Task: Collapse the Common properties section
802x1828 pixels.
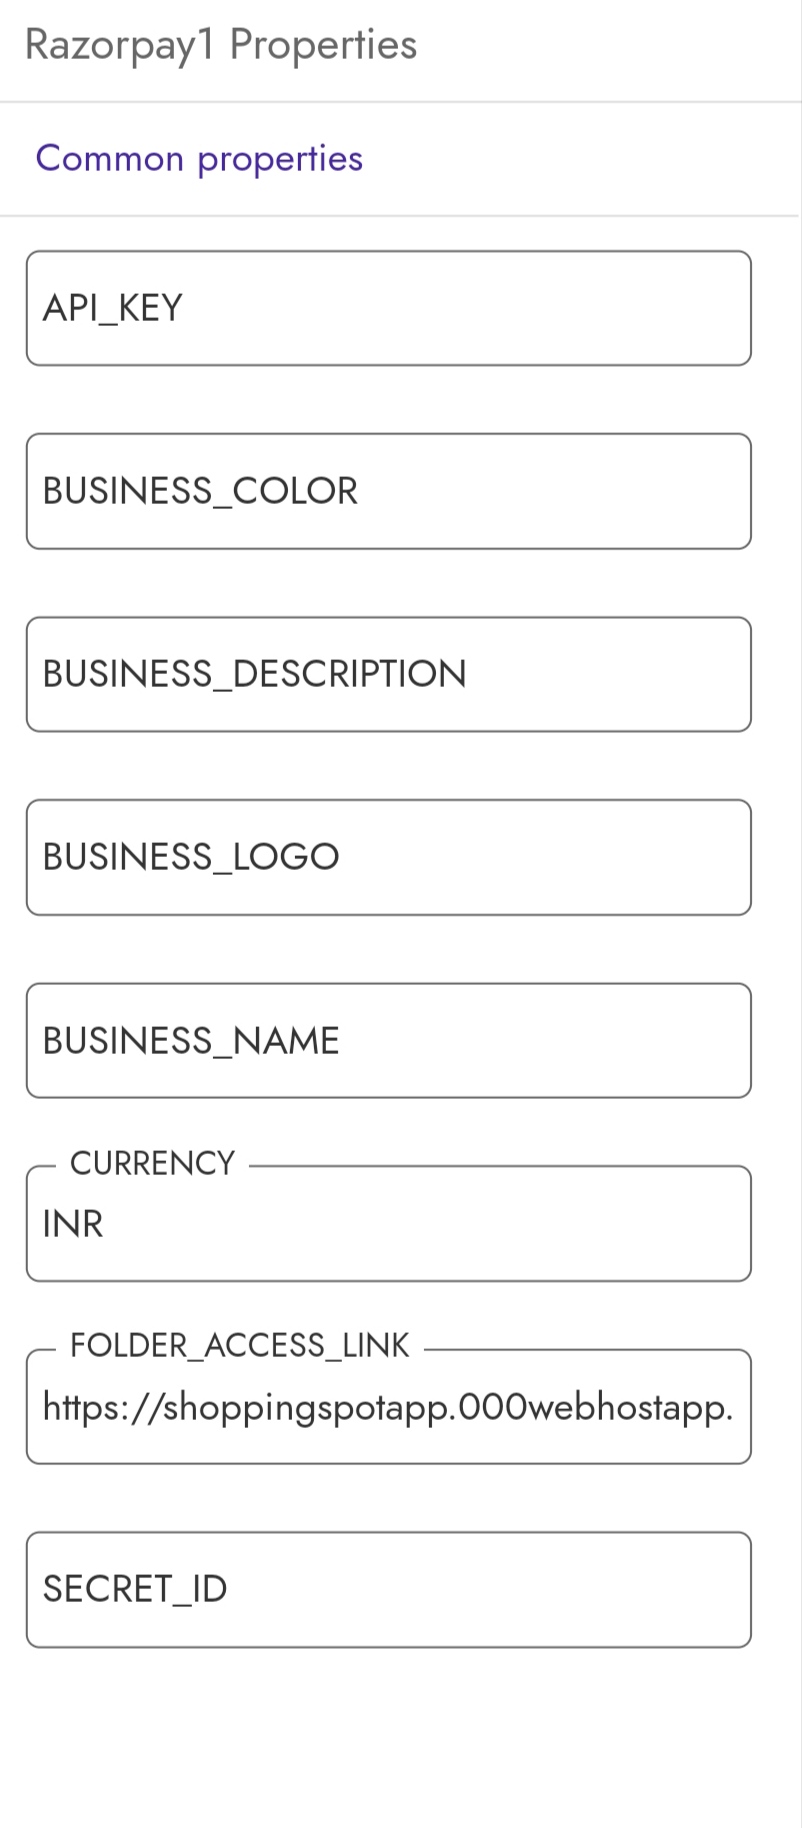Action: click(x=199, y=158)
